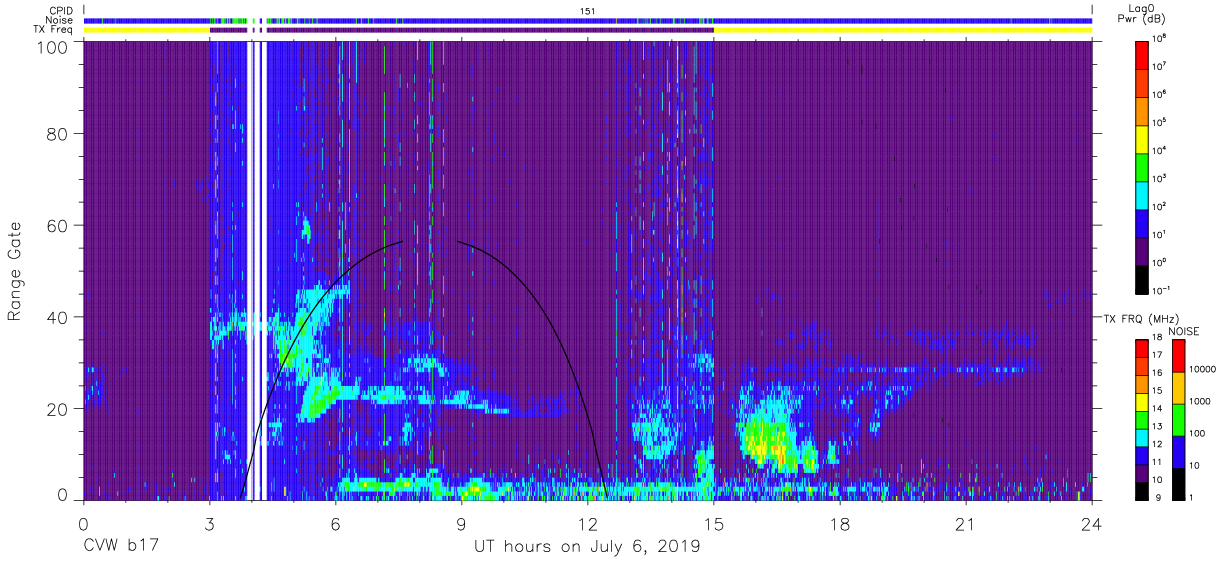The height and width of the screenshot is (567, 1228).
Task: Click the x-axis tick label "12" hours
Action: pyautogui.click(x=587, y=525)
